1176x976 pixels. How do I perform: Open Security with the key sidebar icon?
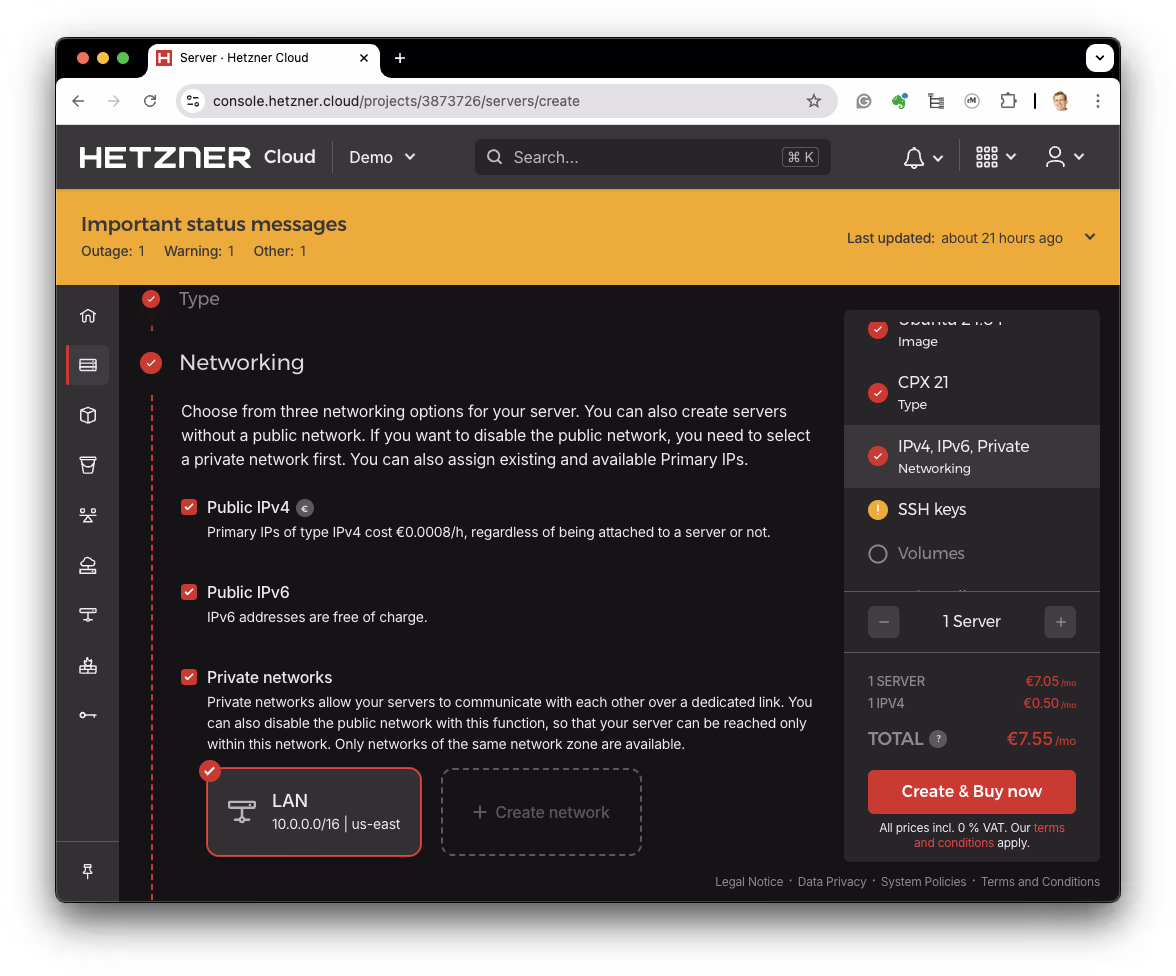pyautogui.click(x=87, y=714)
